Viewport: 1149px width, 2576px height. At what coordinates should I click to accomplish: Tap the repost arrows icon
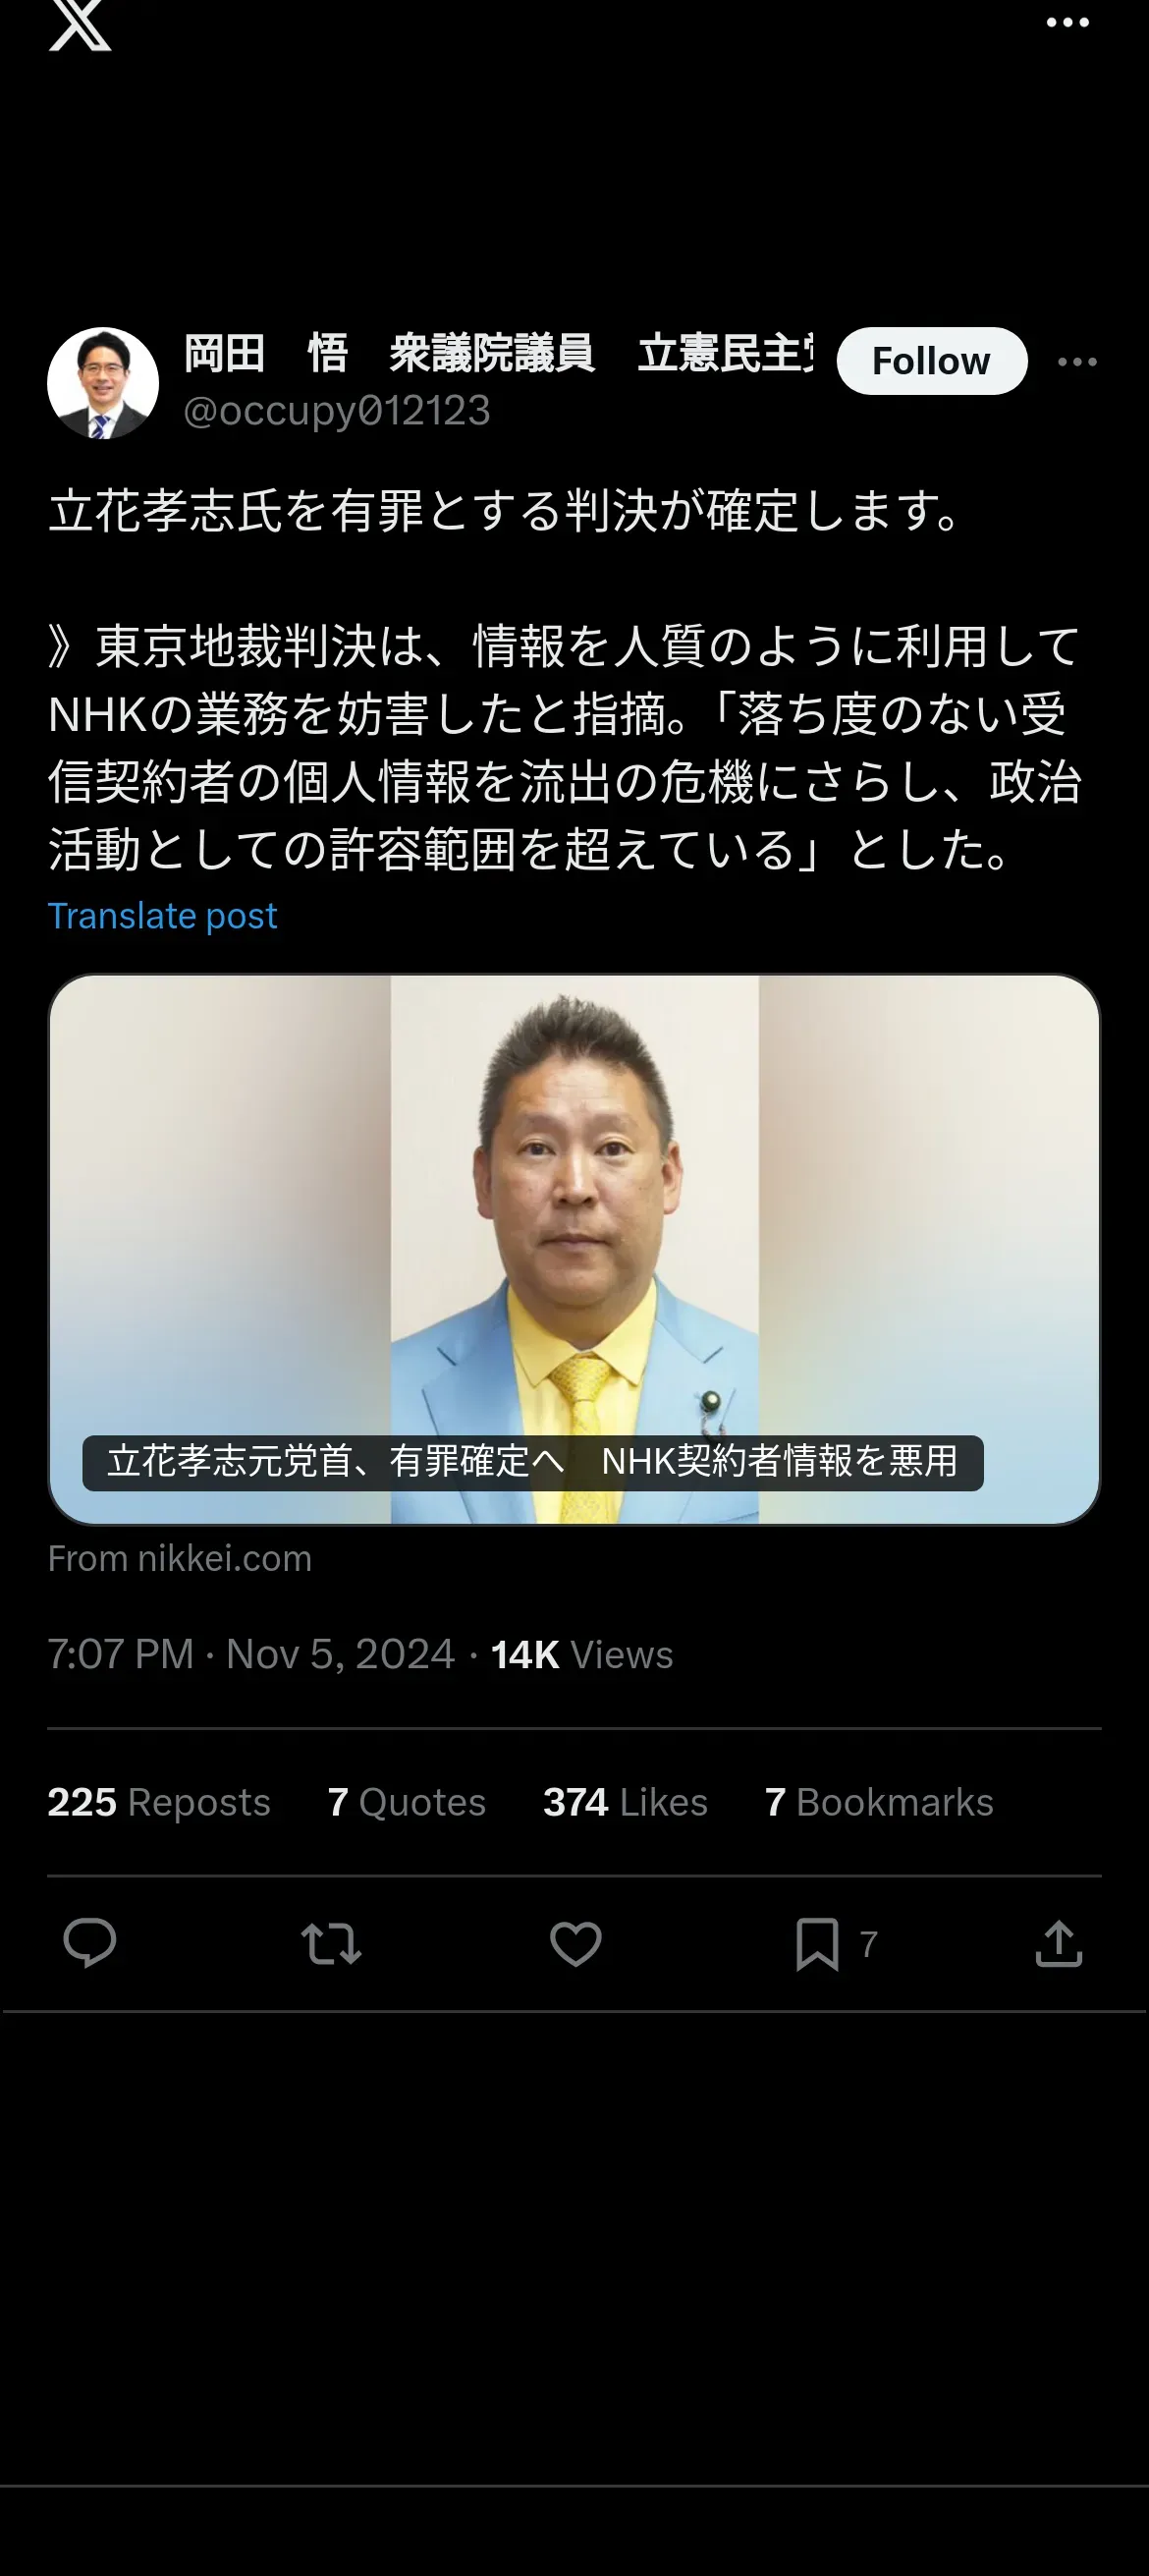point(331,1944)
